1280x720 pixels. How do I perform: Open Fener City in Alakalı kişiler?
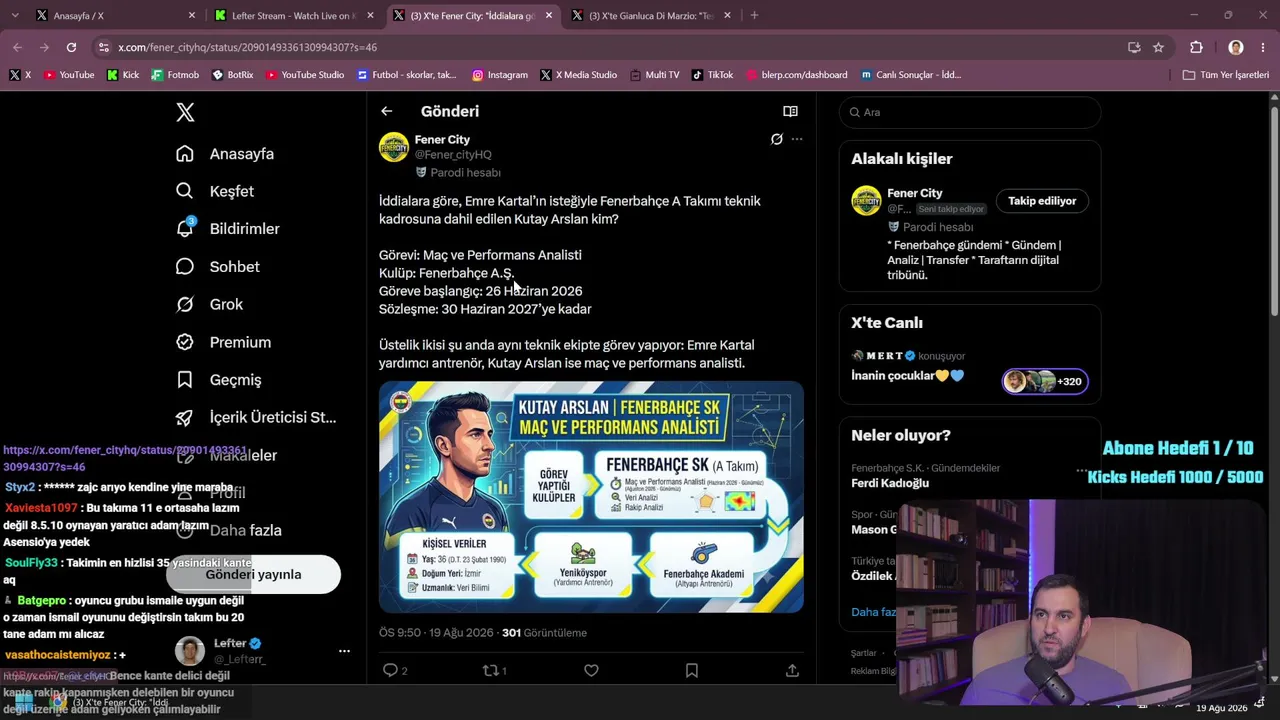pos(915,193)
